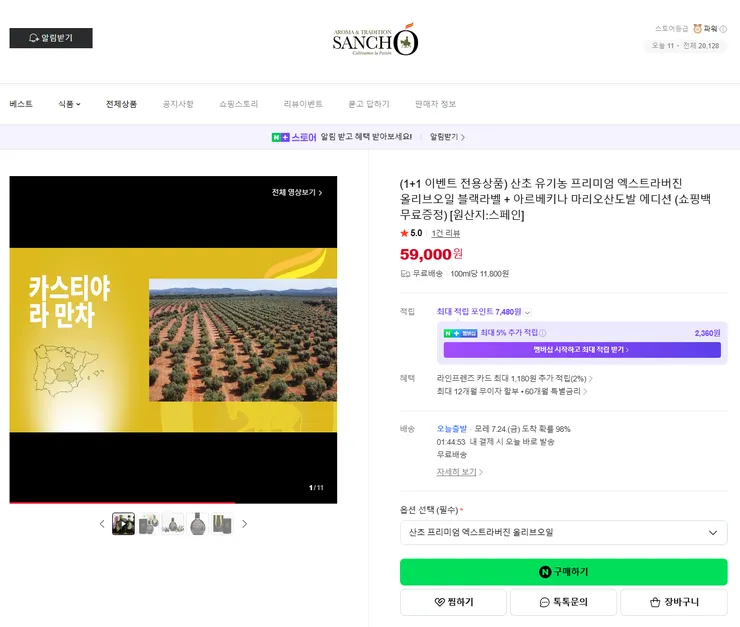Select the third product thumbnail
Viewport: 740px width, 627px height.
(173, 524)
